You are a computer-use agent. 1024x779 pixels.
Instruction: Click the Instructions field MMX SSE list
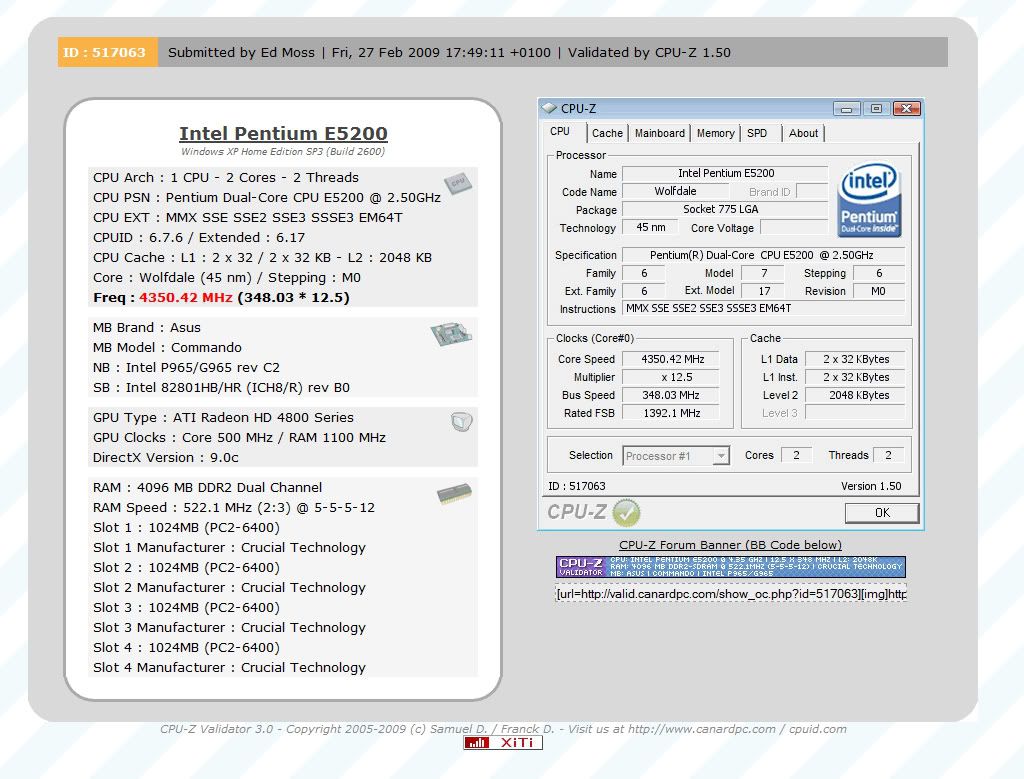tap(763, 308)
